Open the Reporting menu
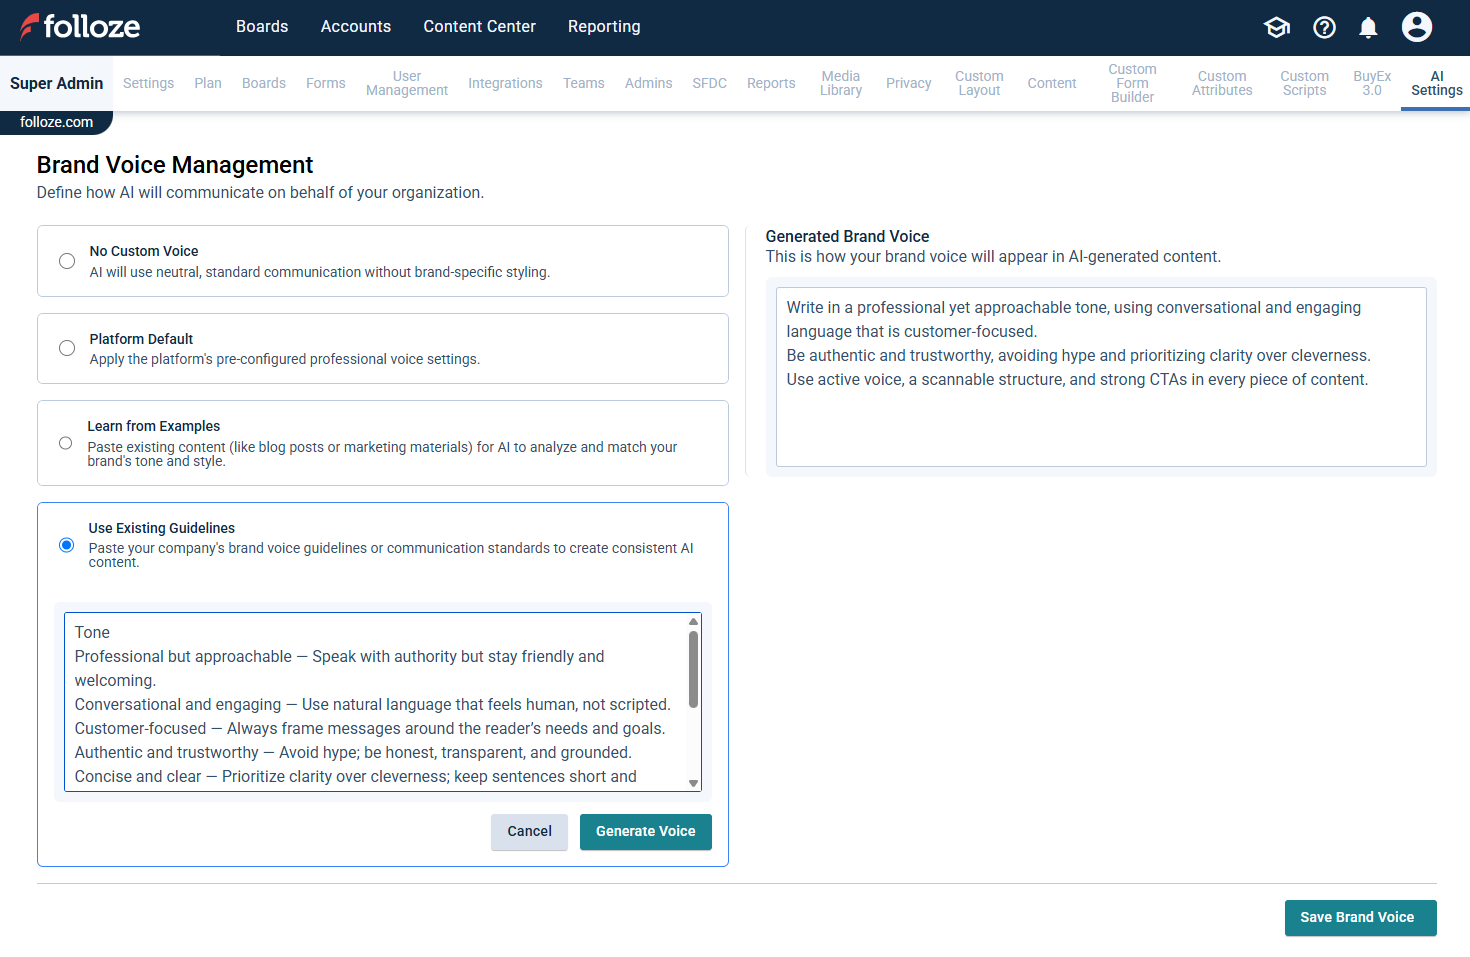 (x=603, y=27)
